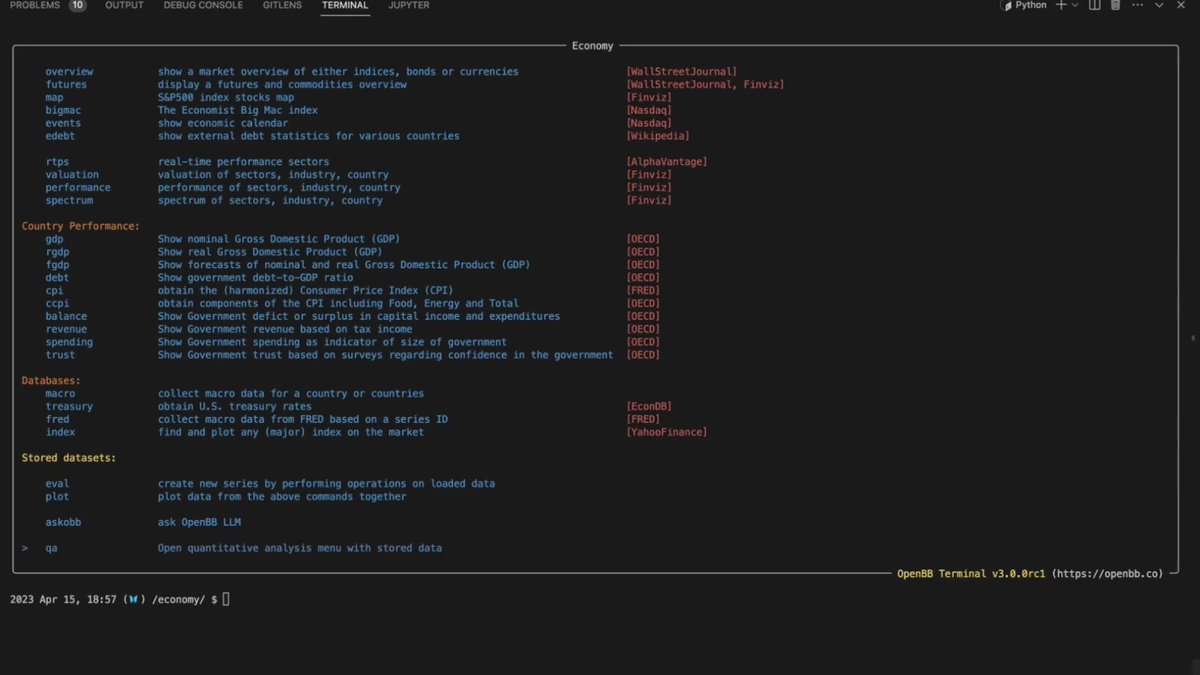
Task: Close the terminal panel with the X icon
Action: 1181,5
